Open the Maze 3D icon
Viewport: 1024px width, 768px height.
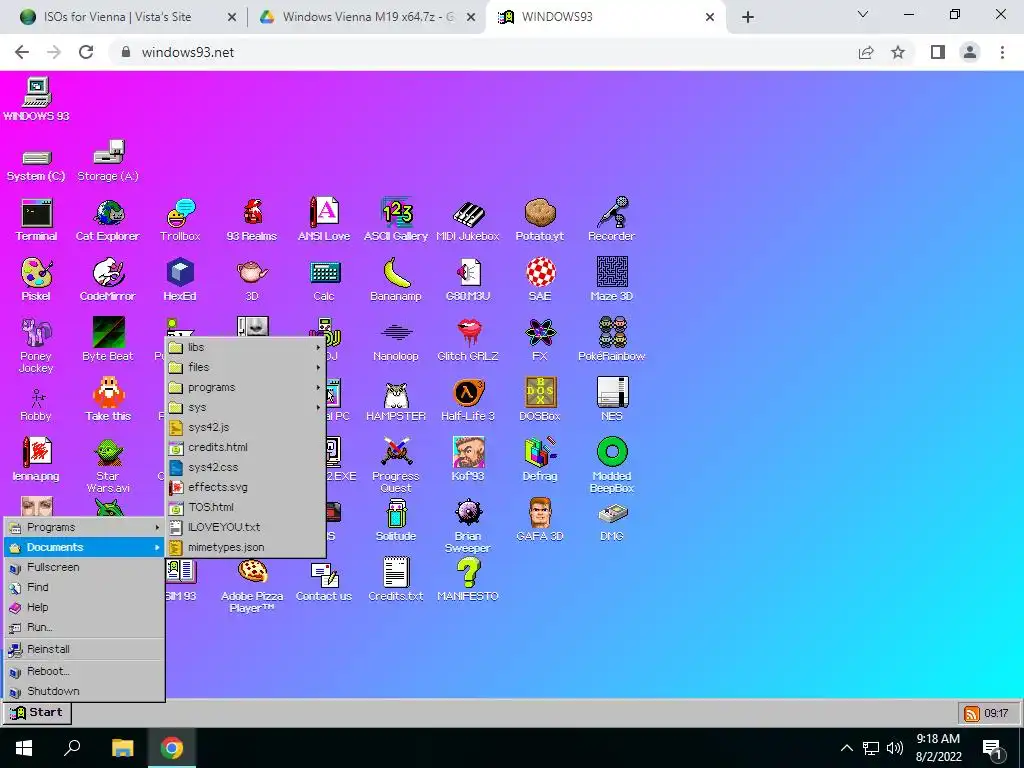tap(612, 280)
